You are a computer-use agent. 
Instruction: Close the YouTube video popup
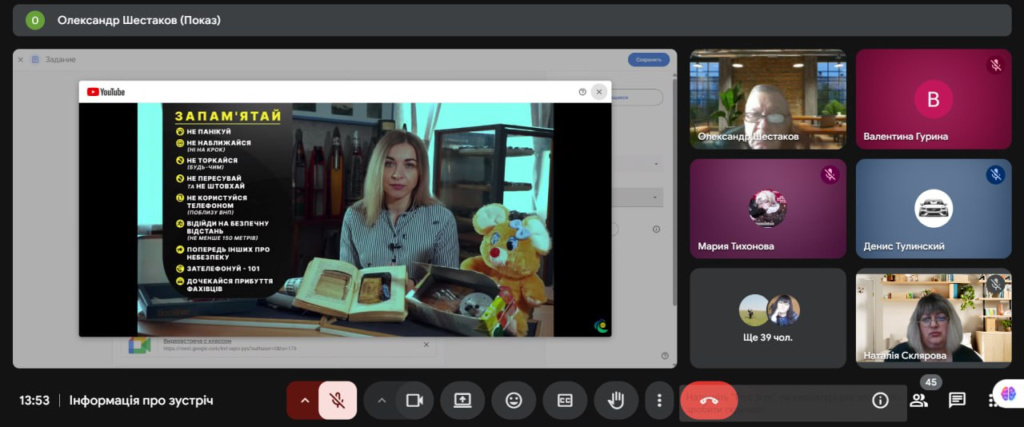pyautogui.click(x=599, y=92)
